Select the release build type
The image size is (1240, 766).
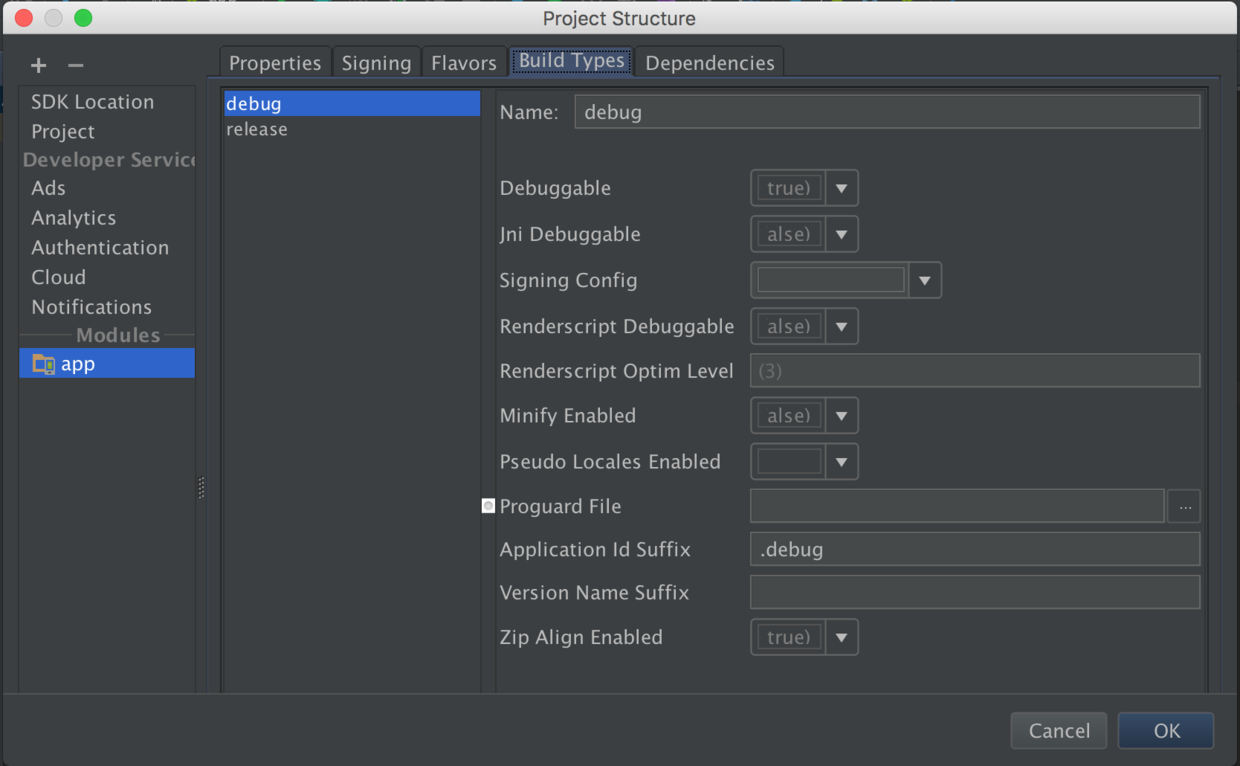point(257,129)
